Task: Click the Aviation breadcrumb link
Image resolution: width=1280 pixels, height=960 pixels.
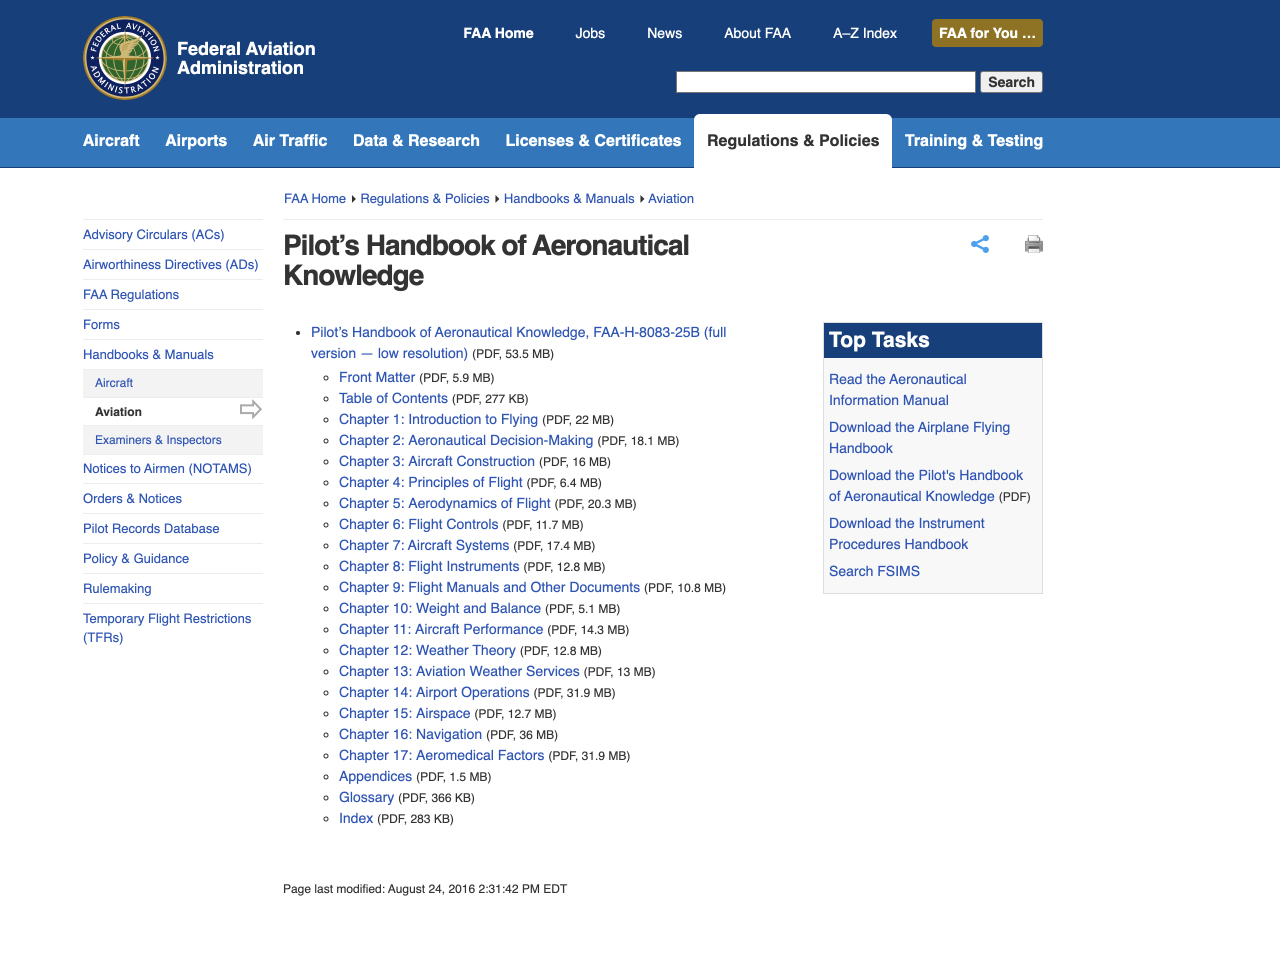Action: [671, 199]
